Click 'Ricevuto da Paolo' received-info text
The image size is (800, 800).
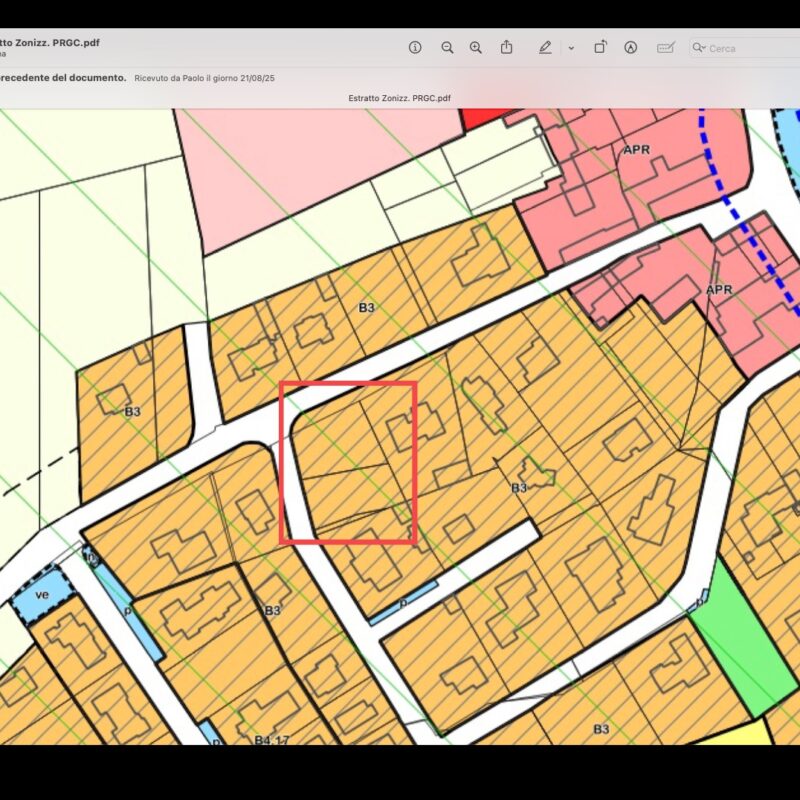[x=205, y=77]
